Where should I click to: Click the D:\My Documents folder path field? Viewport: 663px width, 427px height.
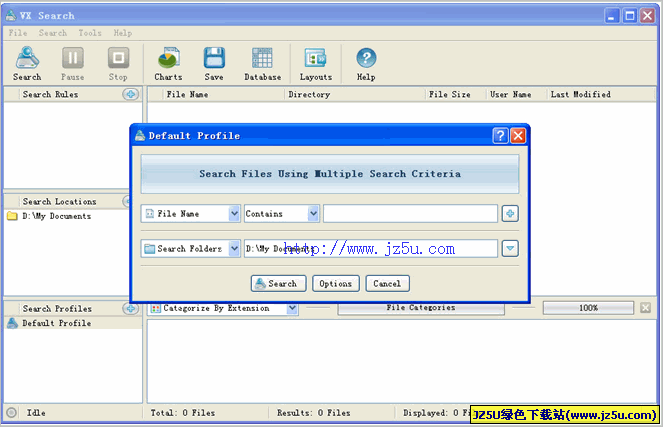coord(370,249)
